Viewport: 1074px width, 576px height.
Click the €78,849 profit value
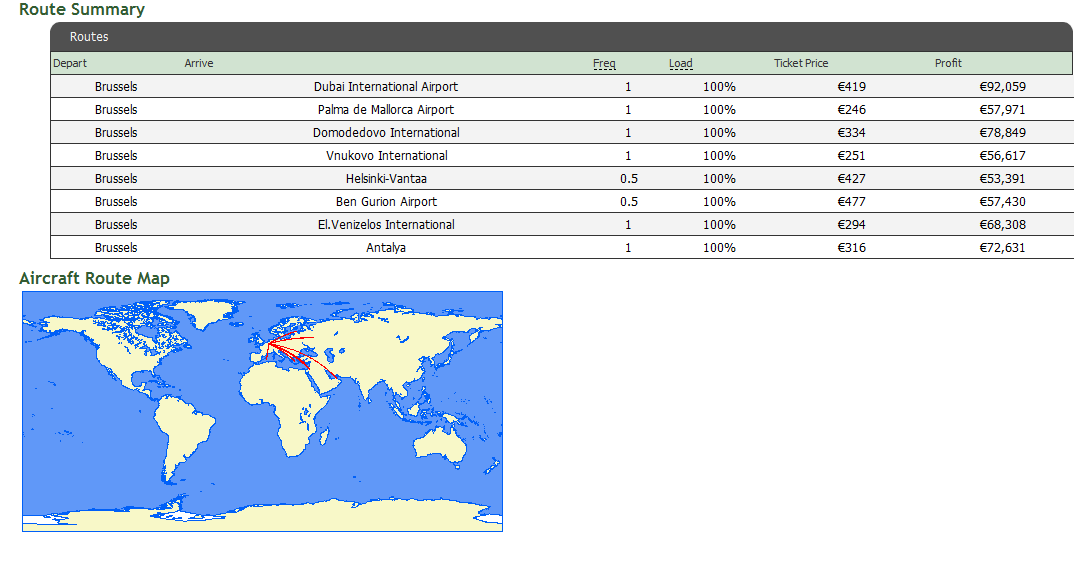tap(1002, 132)
